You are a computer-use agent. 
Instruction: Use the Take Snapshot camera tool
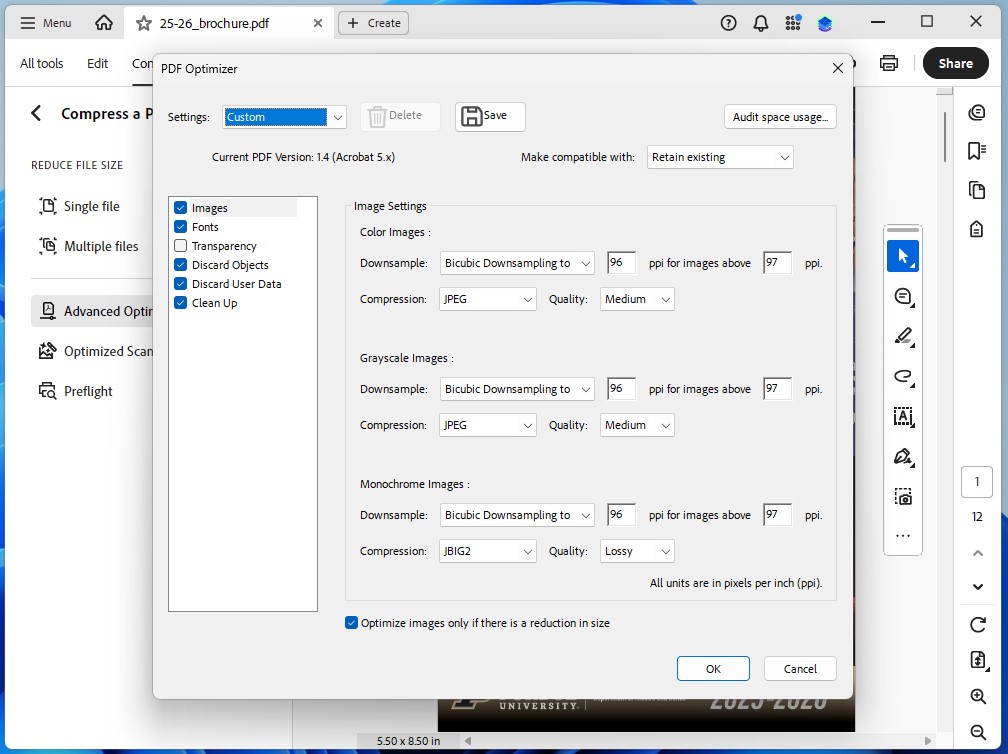[903, 496]
